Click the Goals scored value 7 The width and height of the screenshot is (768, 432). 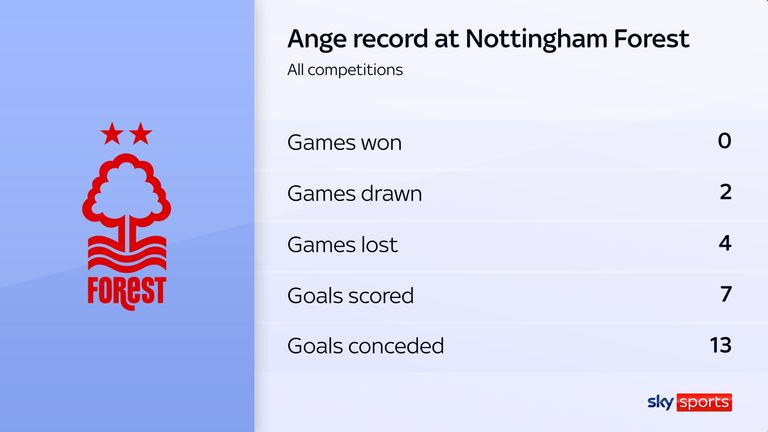[724, 294]
